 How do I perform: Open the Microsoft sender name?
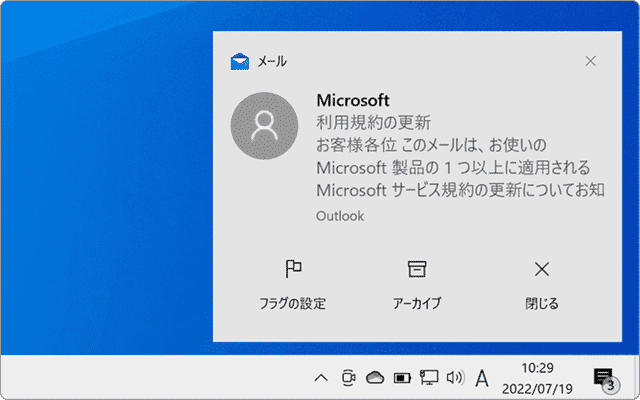coord(353,100)
